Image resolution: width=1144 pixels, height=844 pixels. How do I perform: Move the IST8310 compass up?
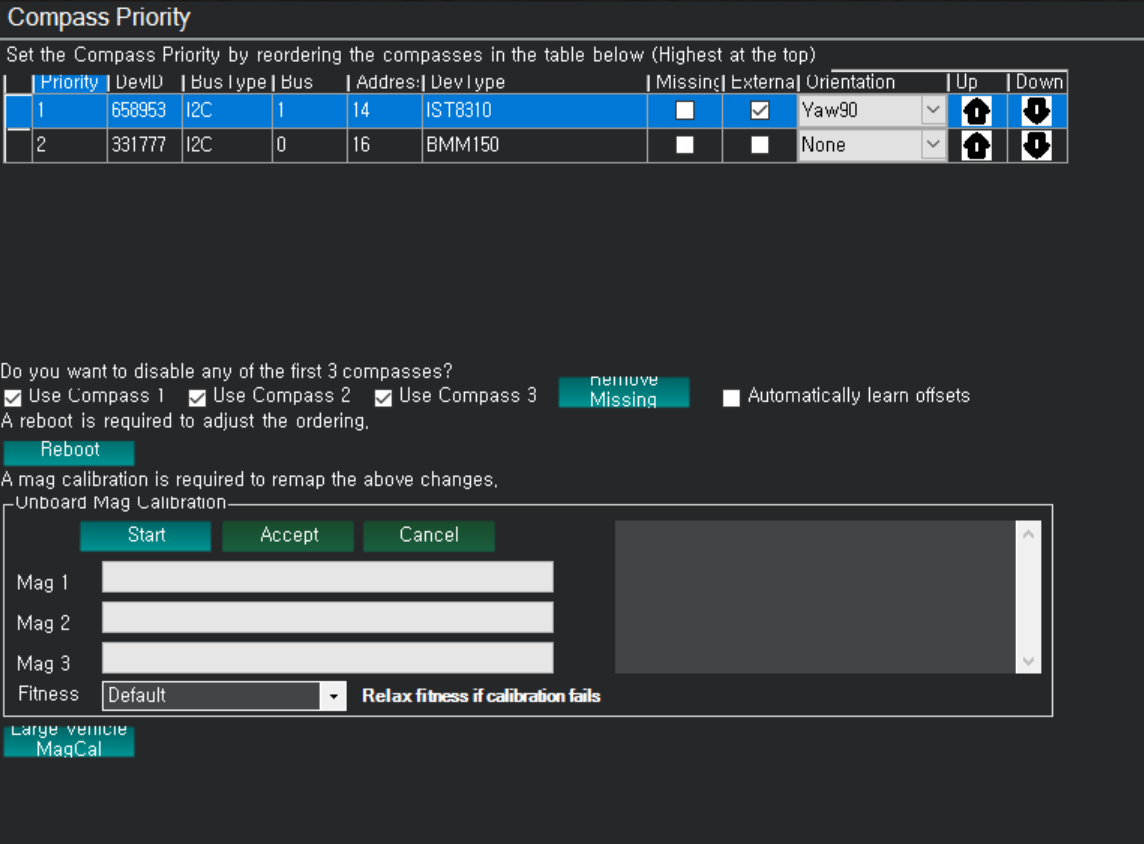[976, 111]
